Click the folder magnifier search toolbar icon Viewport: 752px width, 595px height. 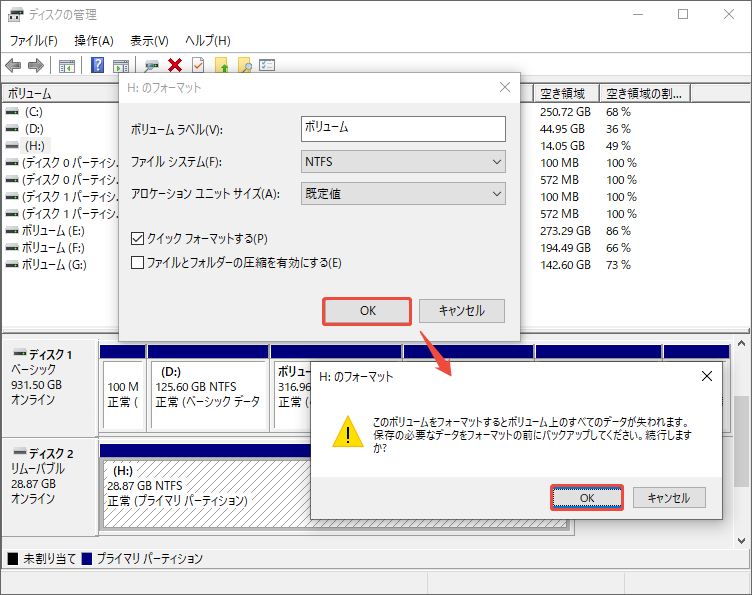245,65
